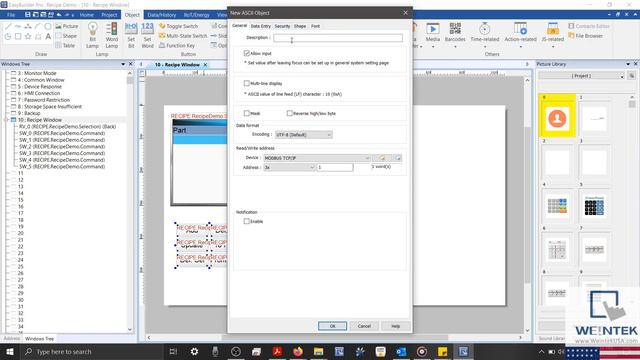This screenshot has width=640, height=360.
Task: Select the Word Lamp object tool
Action: 111,35
